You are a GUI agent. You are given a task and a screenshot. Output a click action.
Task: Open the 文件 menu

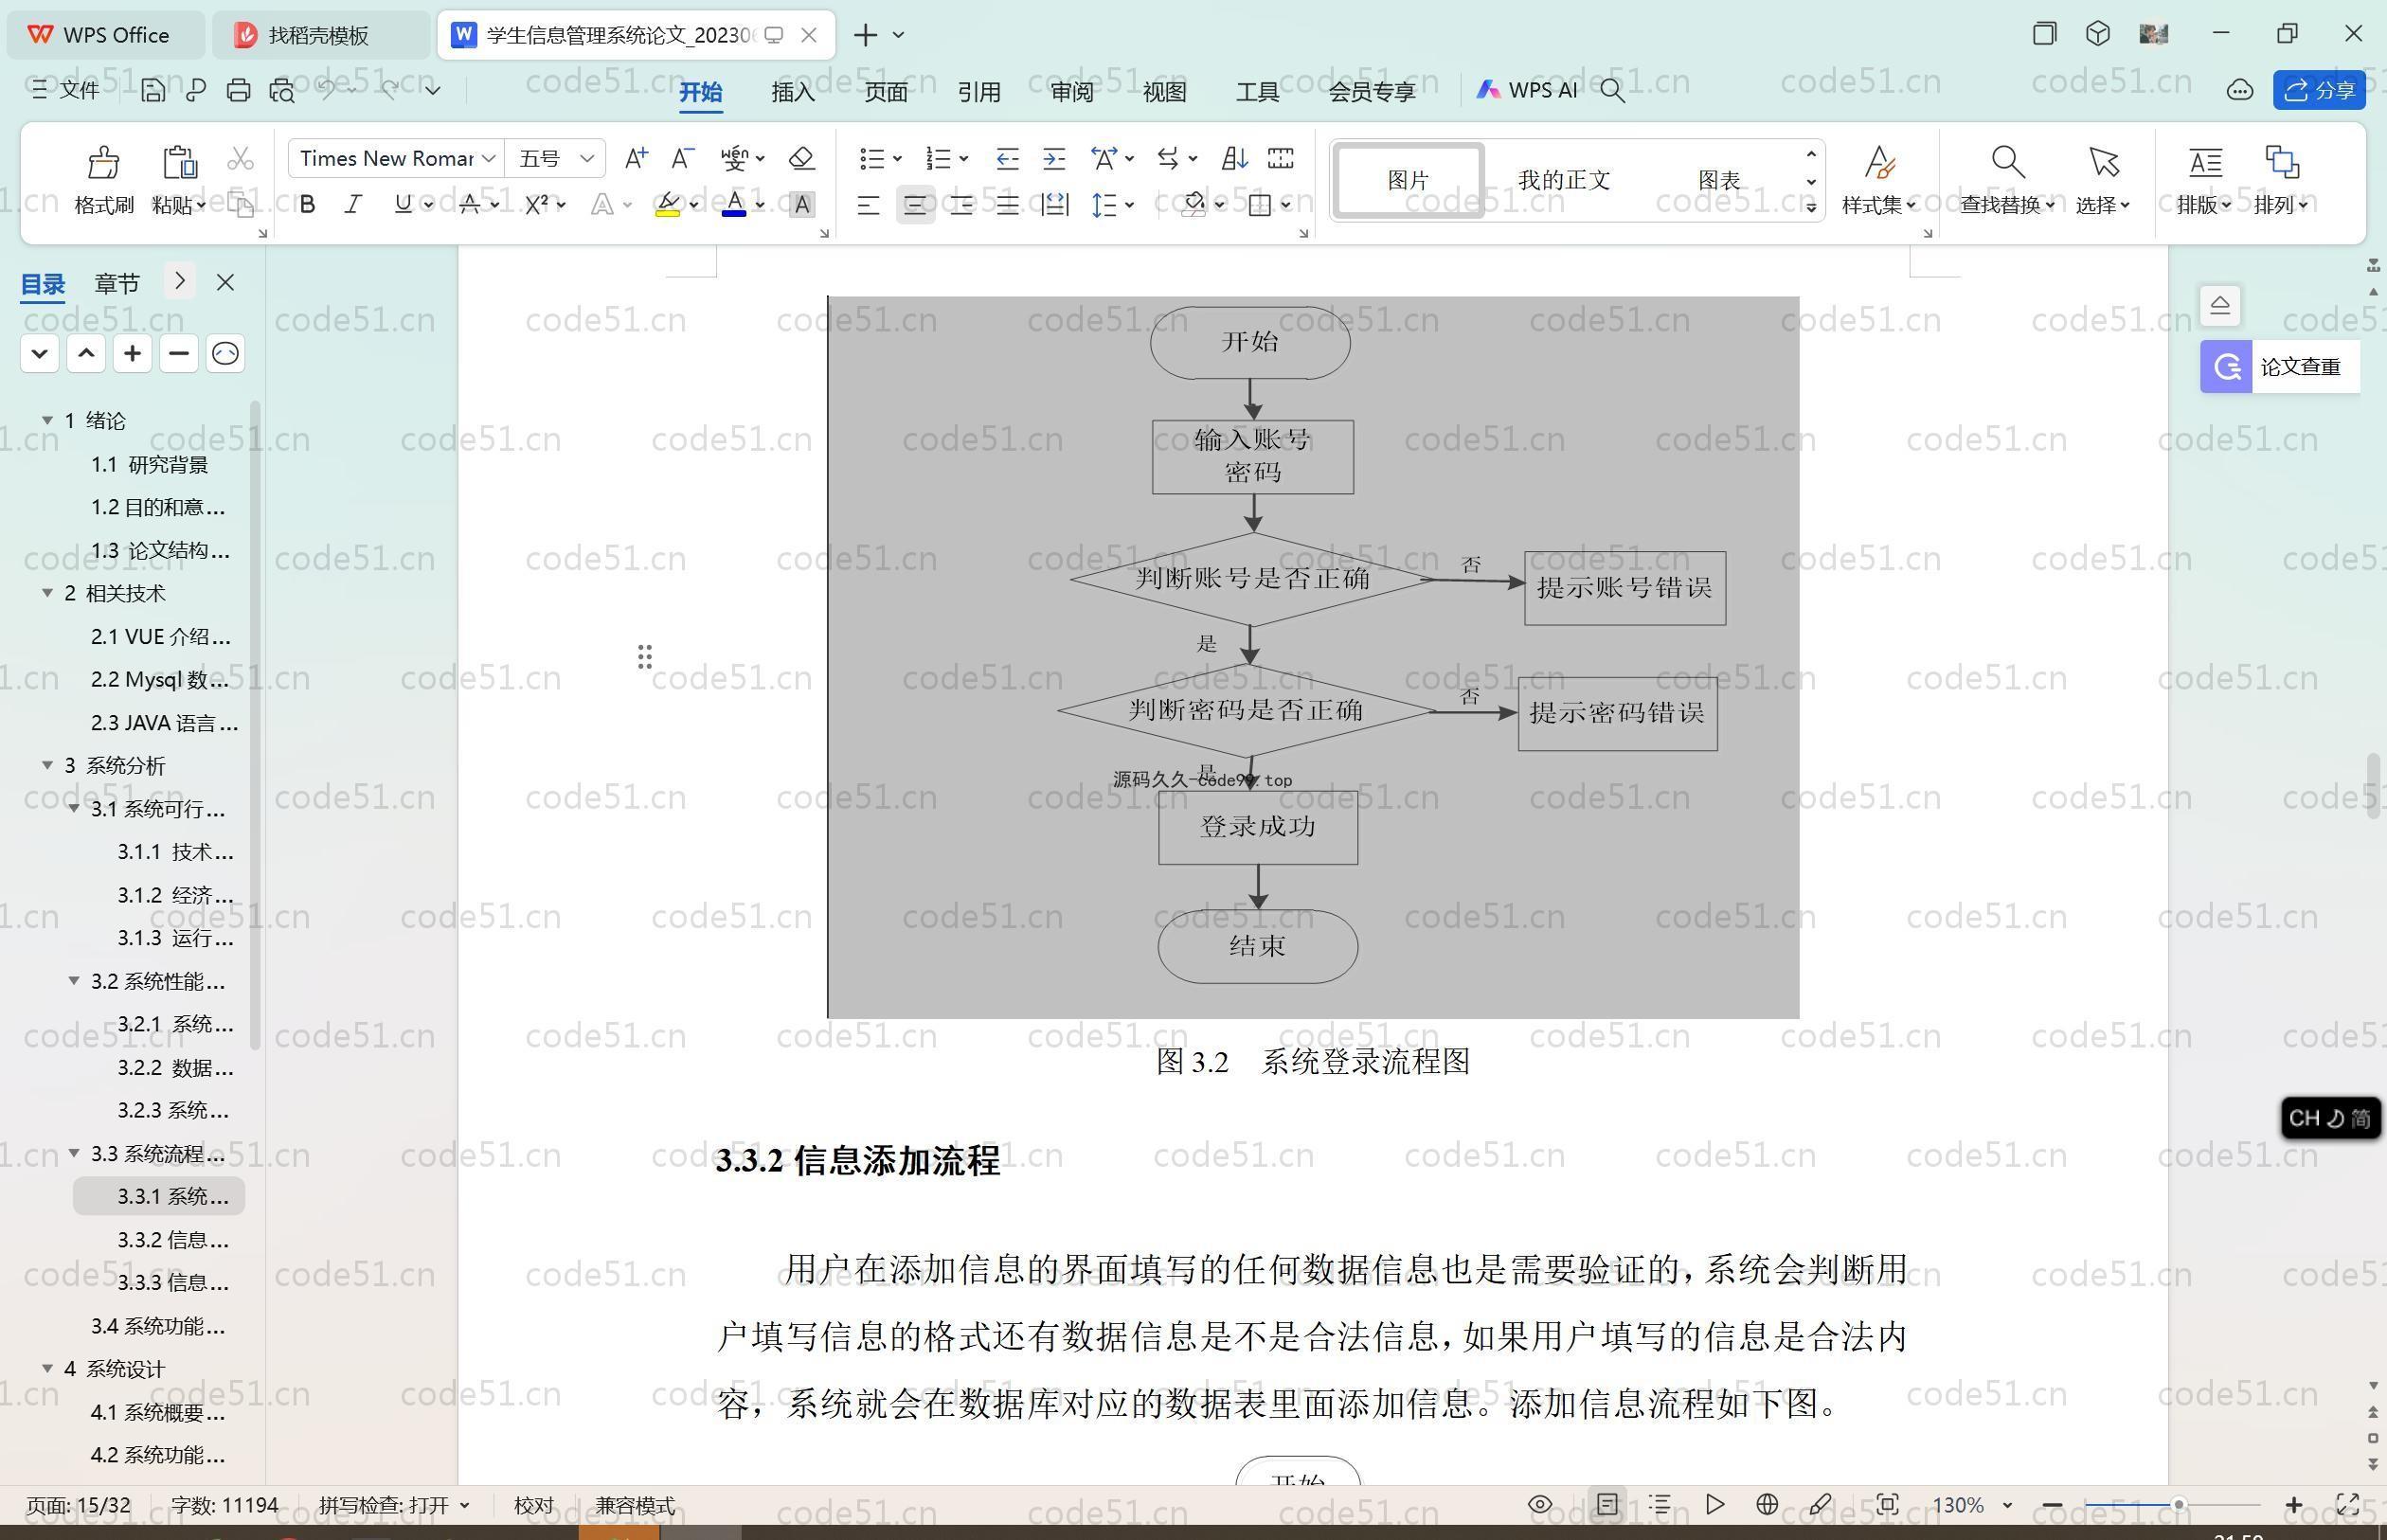65,91
